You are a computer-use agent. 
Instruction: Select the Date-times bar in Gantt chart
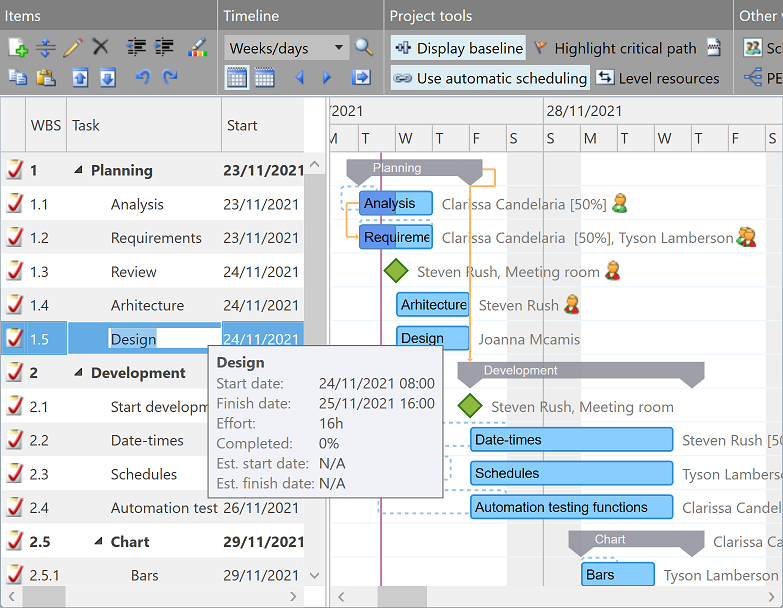click(x=571, y=440)
